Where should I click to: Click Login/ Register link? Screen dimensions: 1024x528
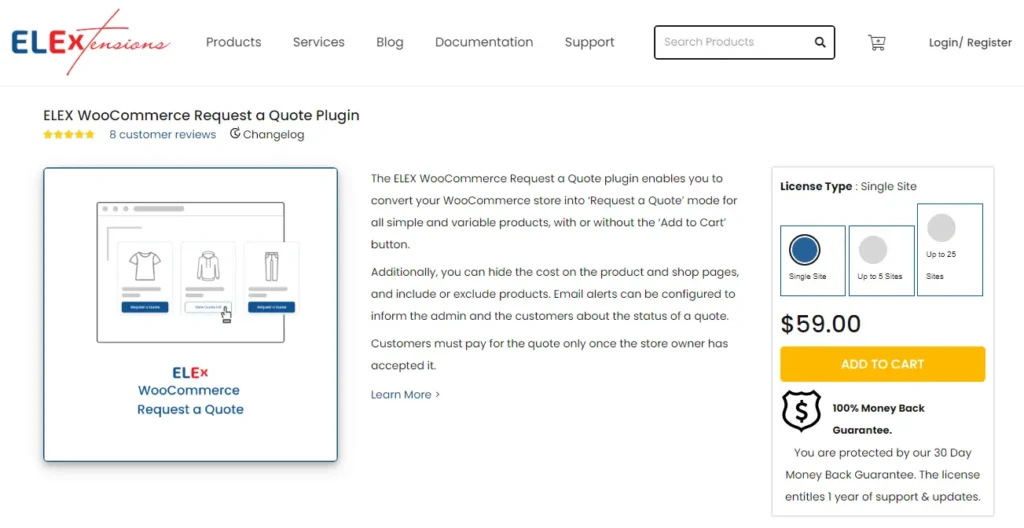[x=970, y=42]
